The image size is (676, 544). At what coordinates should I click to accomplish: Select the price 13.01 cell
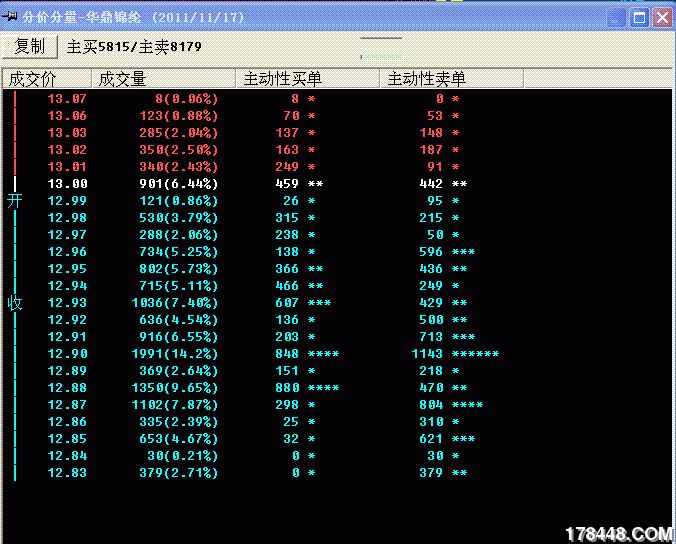(67, 167)
